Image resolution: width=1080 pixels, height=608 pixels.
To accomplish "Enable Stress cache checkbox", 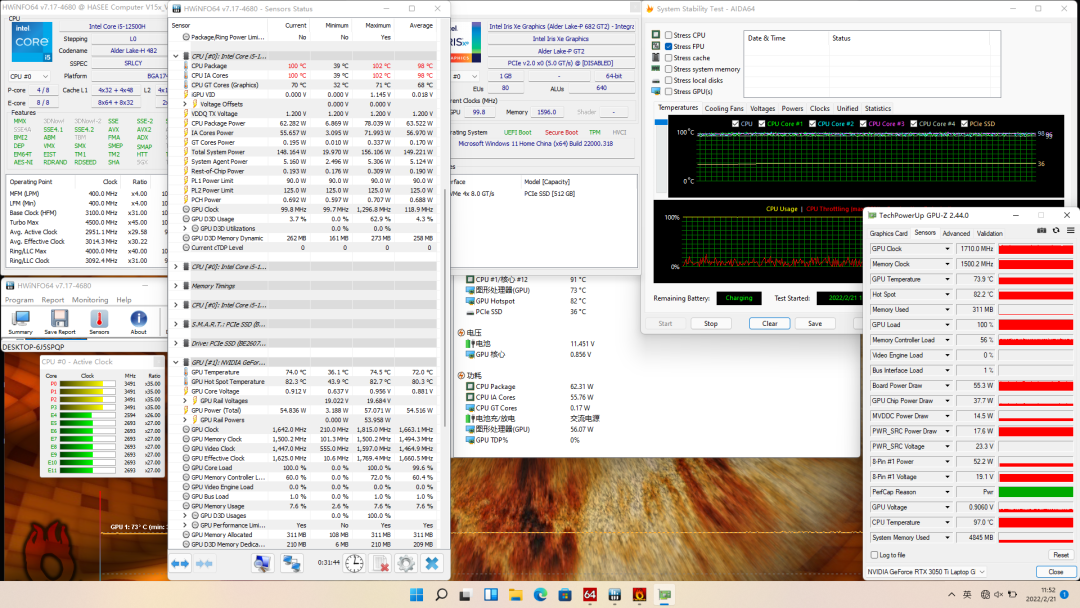I will pyautogui.click(x=668, y=58).
